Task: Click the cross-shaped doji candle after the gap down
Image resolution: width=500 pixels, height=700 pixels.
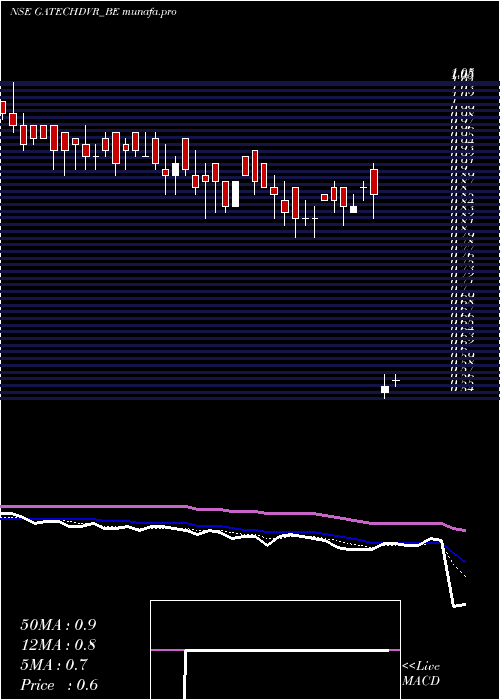Action: point(396,380)
